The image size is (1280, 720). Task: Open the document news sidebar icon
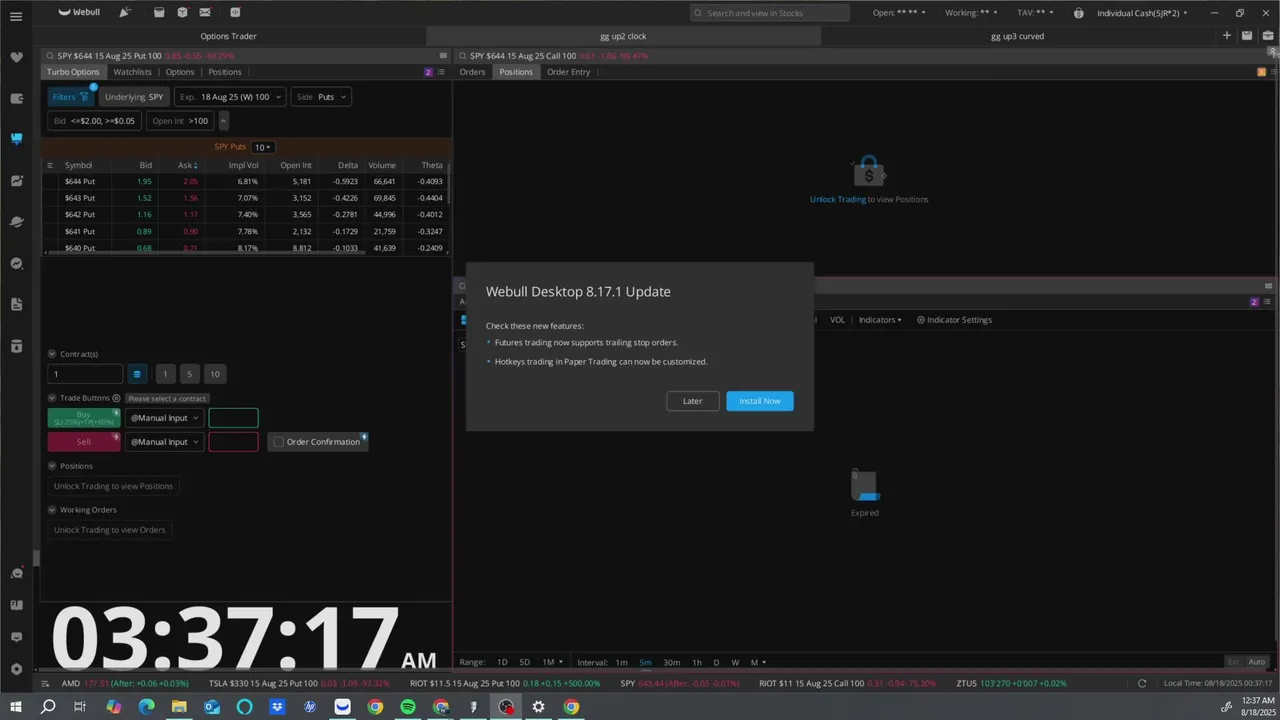[x=16, y=304]
